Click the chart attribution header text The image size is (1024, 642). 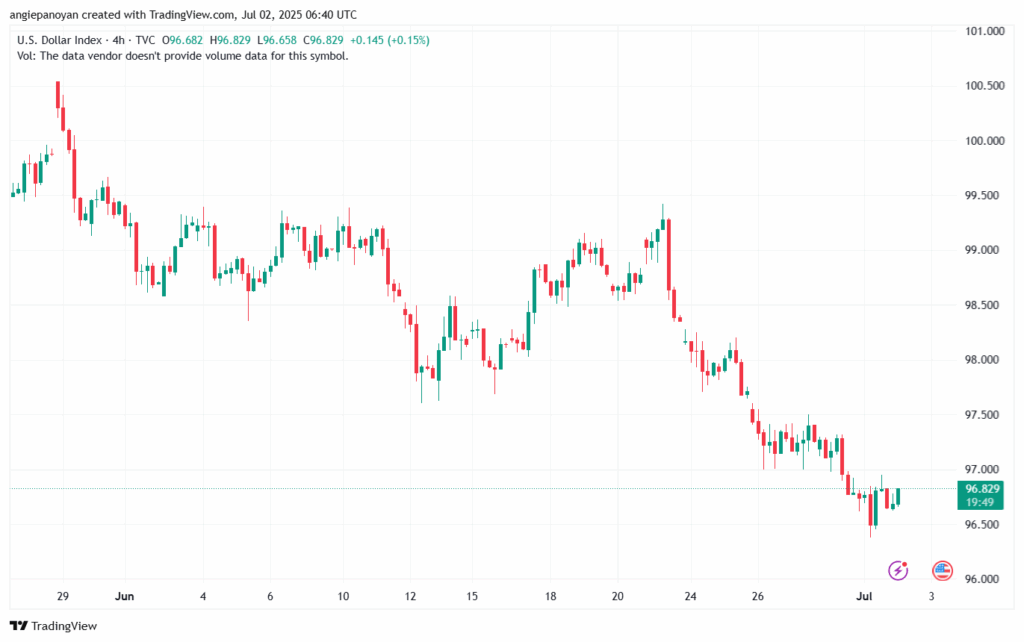tap(183, 14)
